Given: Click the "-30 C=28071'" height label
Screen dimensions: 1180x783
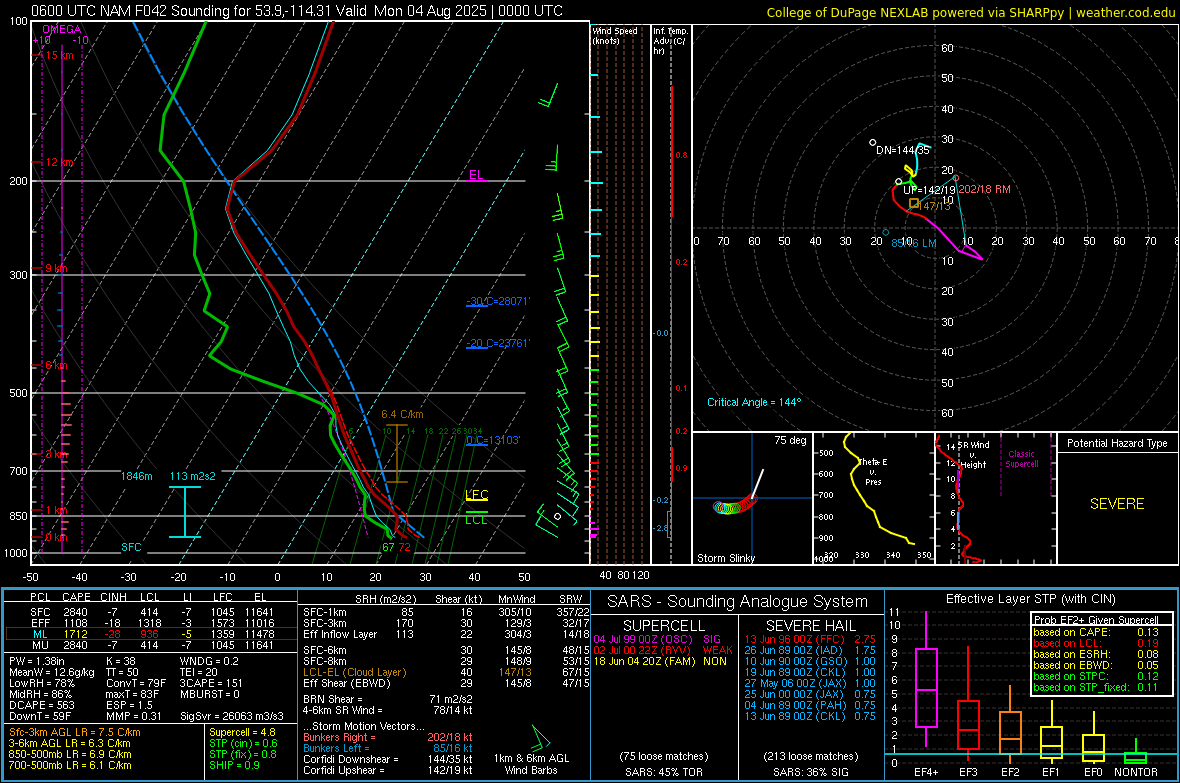Looking at the screenshot, I should (x=498, y=301).
